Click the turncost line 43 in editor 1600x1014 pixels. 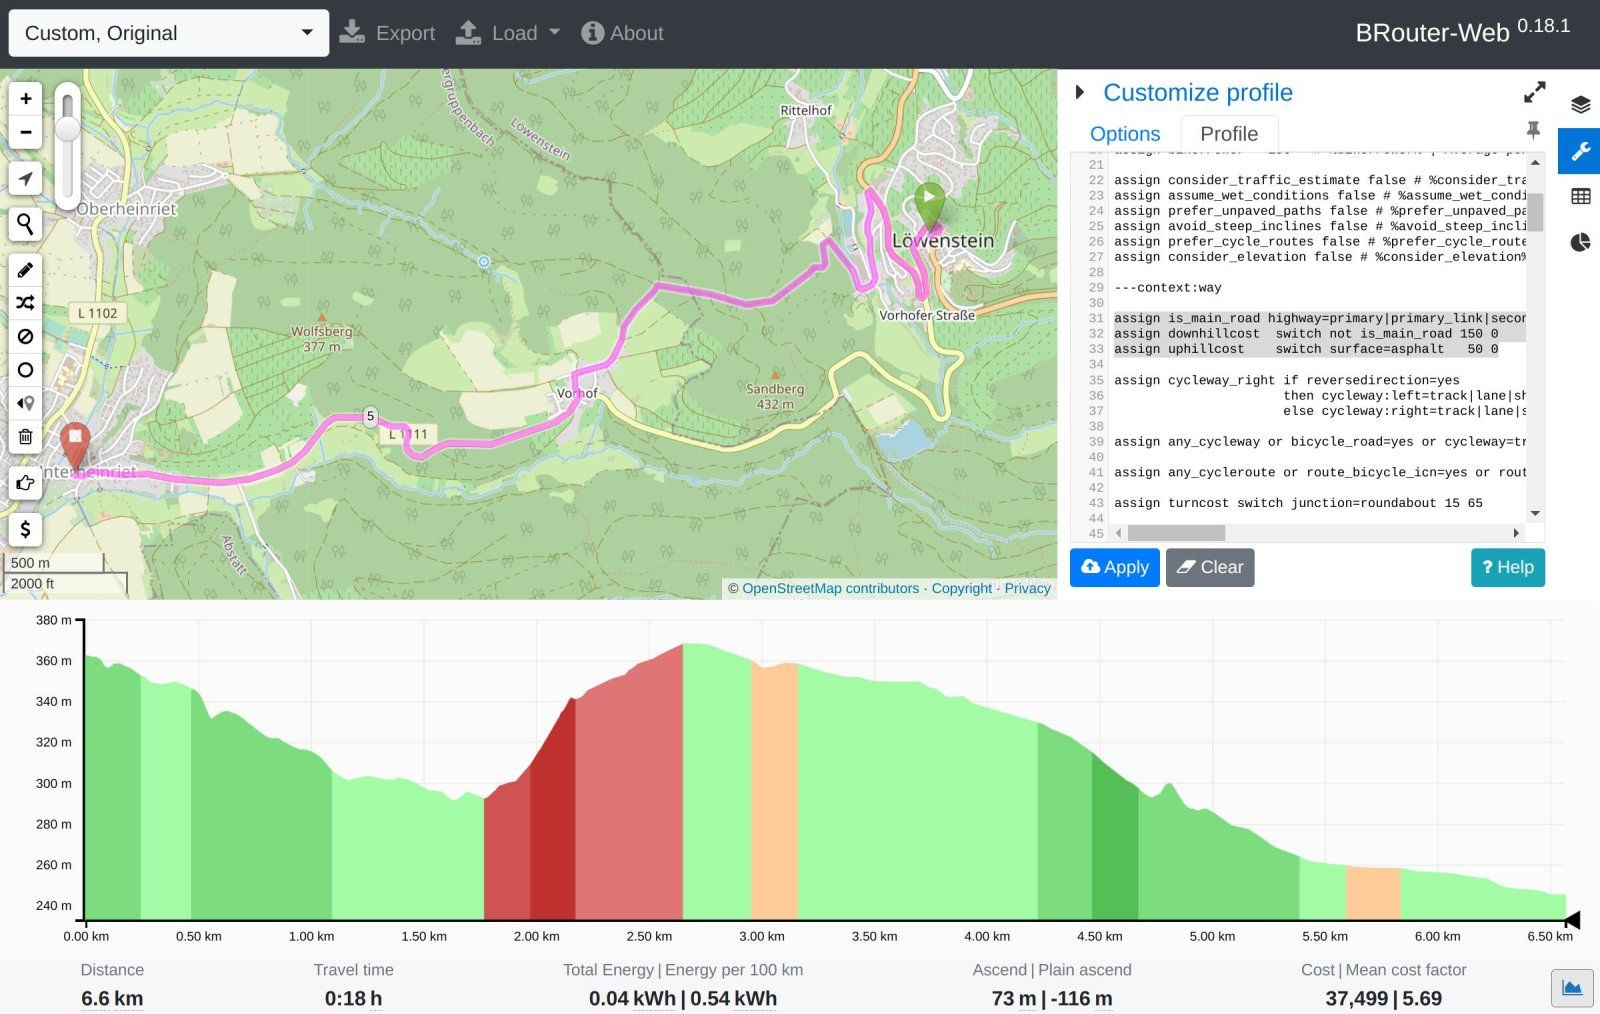1298,503
